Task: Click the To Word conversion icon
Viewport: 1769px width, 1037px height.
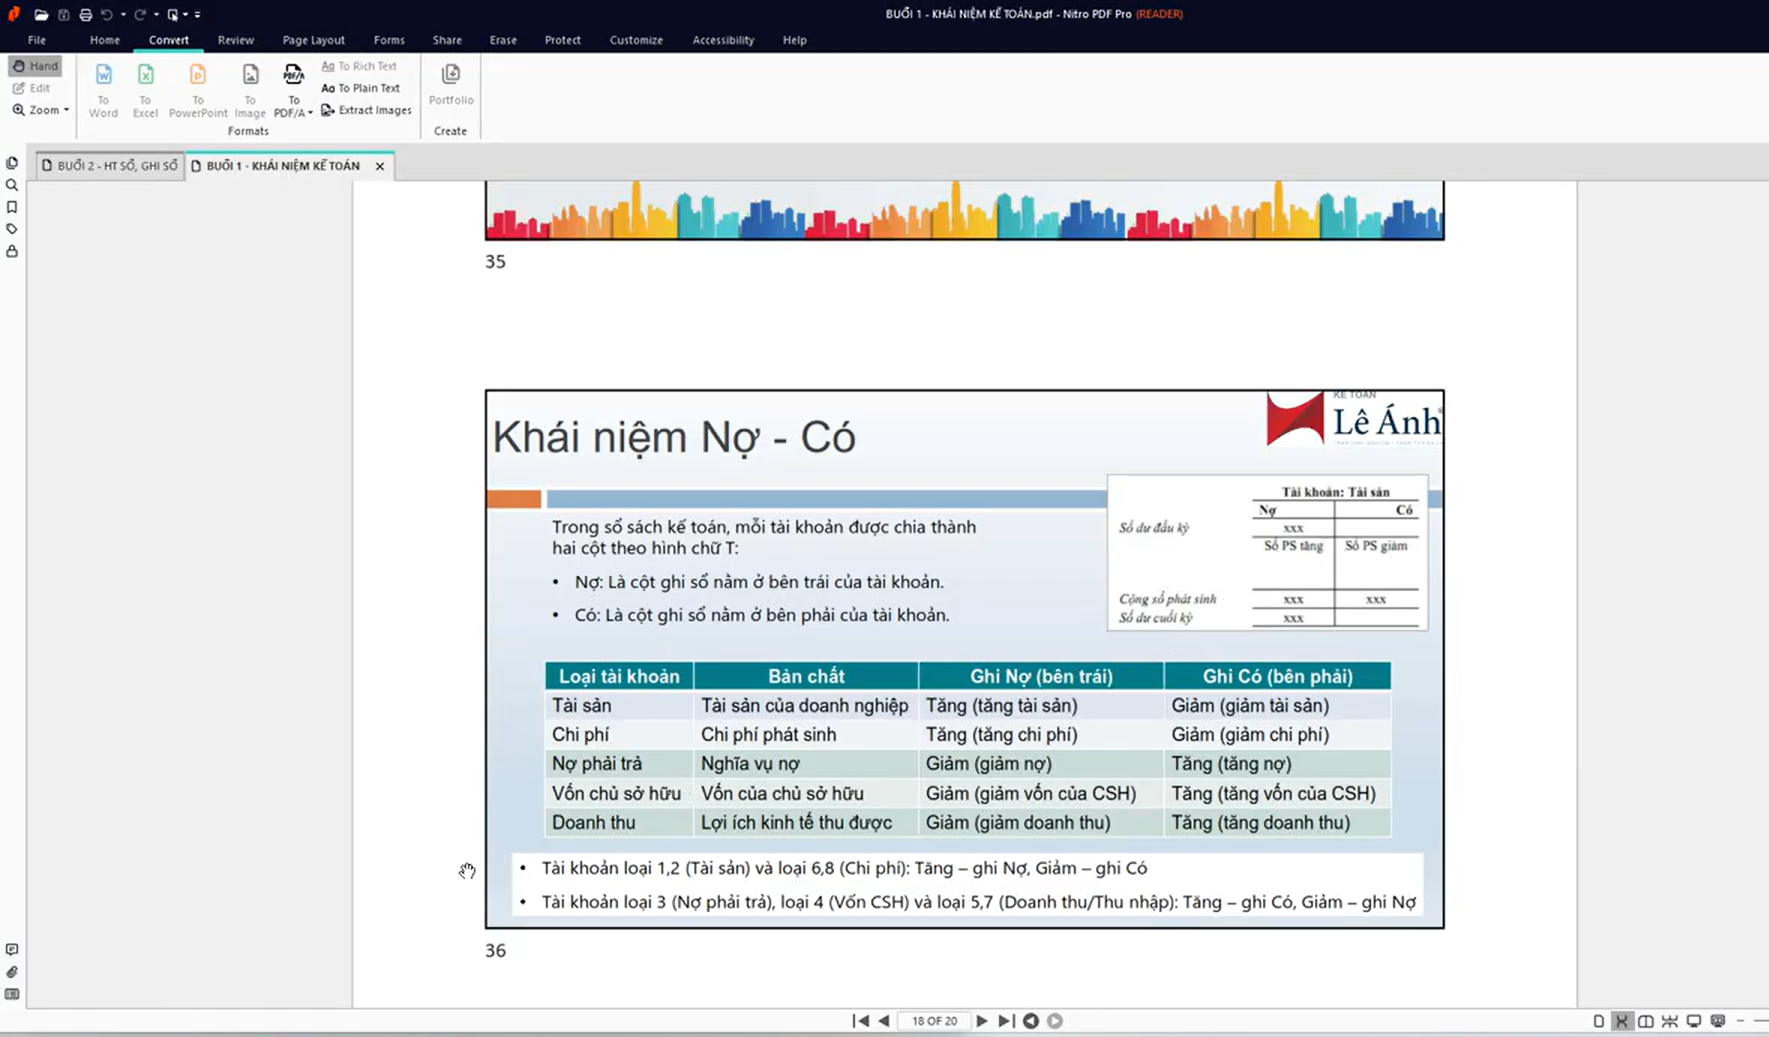Action: tap(103, 90)
